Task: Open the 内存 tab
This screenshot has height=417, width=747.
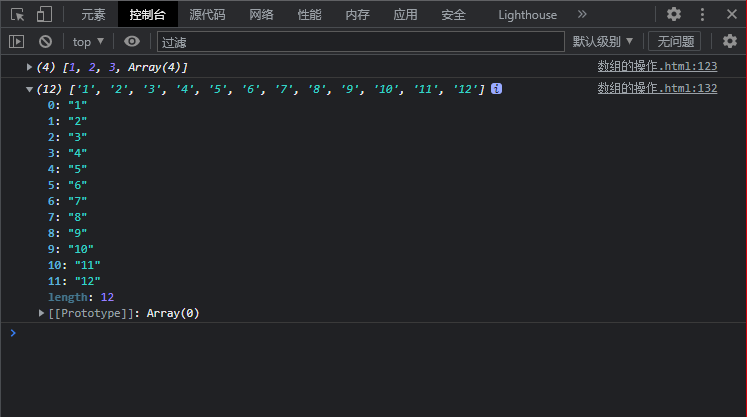Action: coord(357,15)
